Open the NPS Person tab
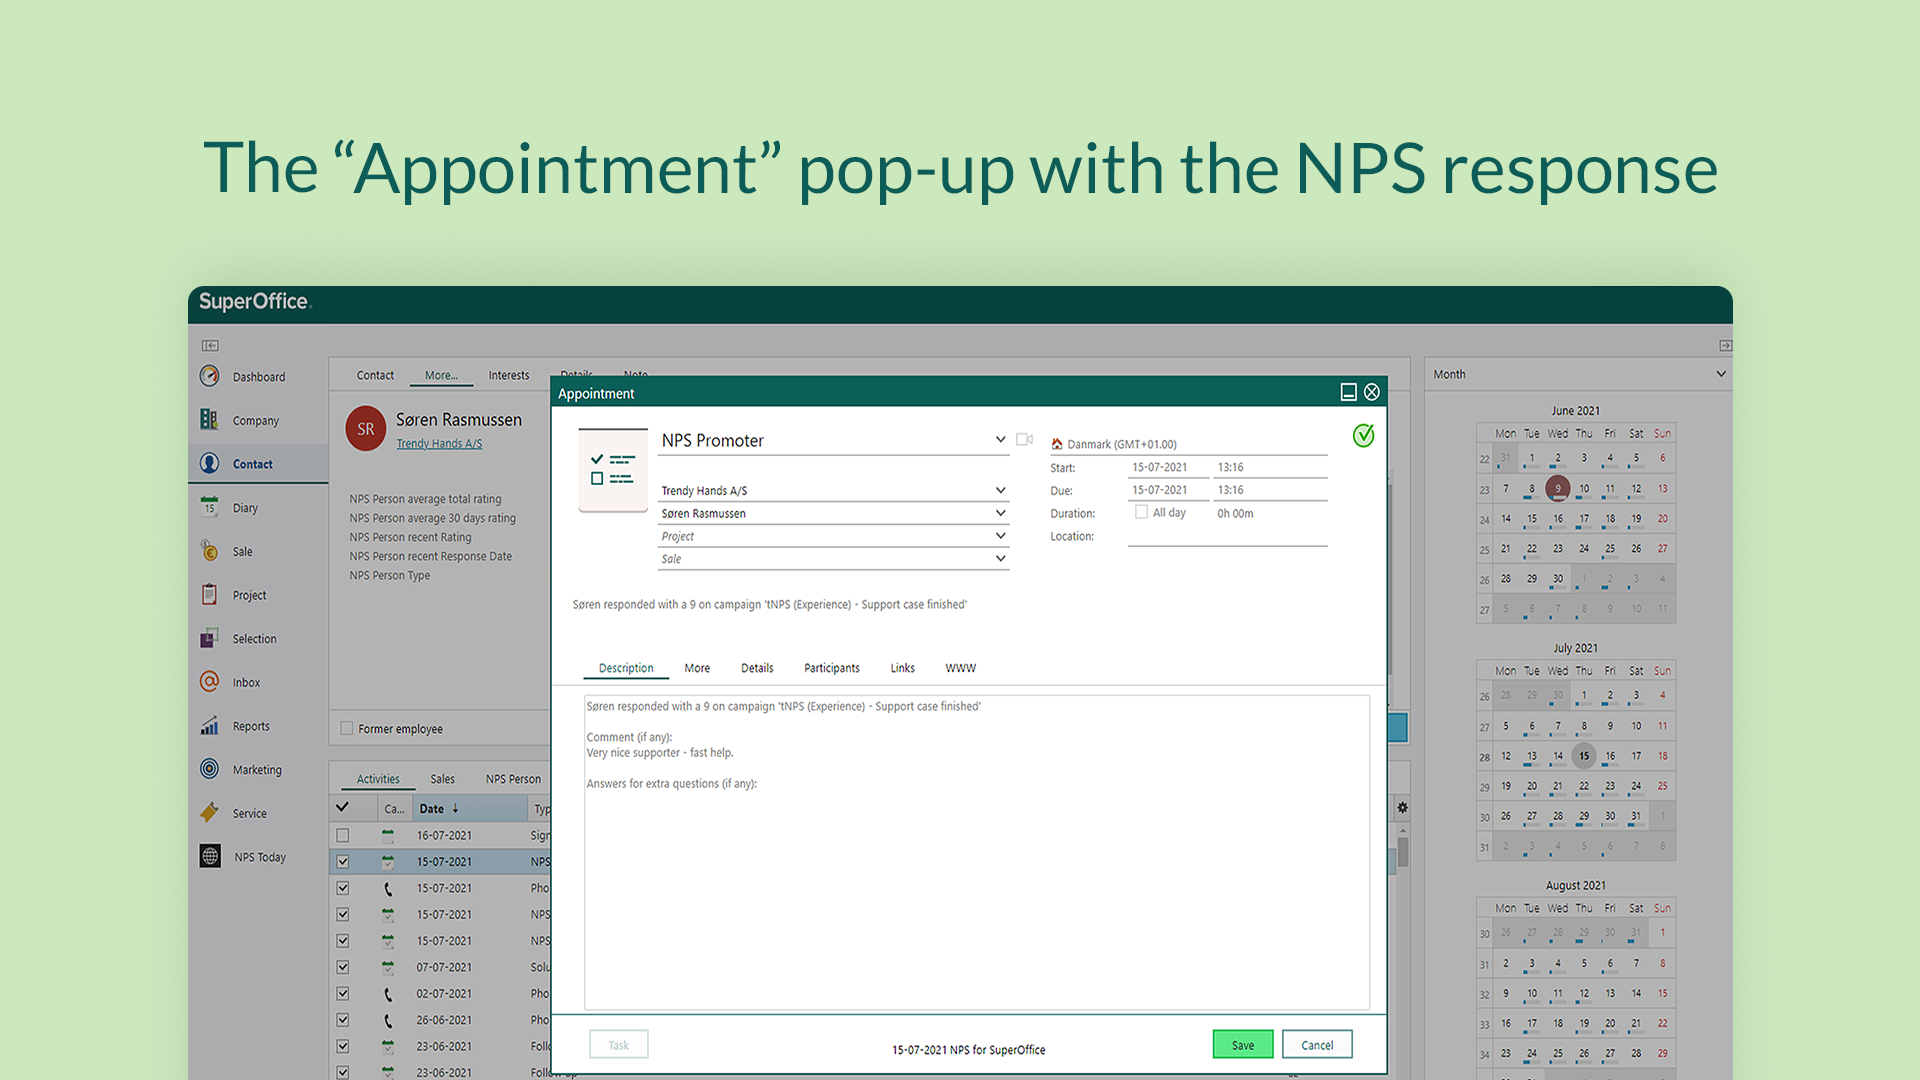Screen dimensions: 1920x1080 (514, 779)
